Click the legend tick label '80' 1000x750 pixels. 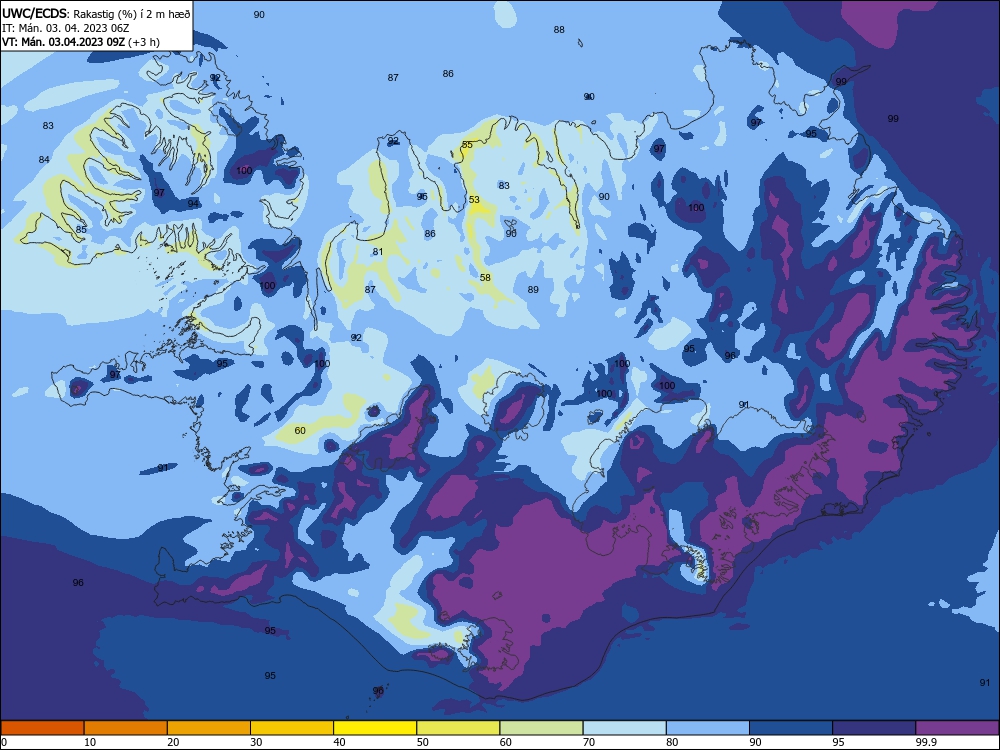(x=672, y=742)
